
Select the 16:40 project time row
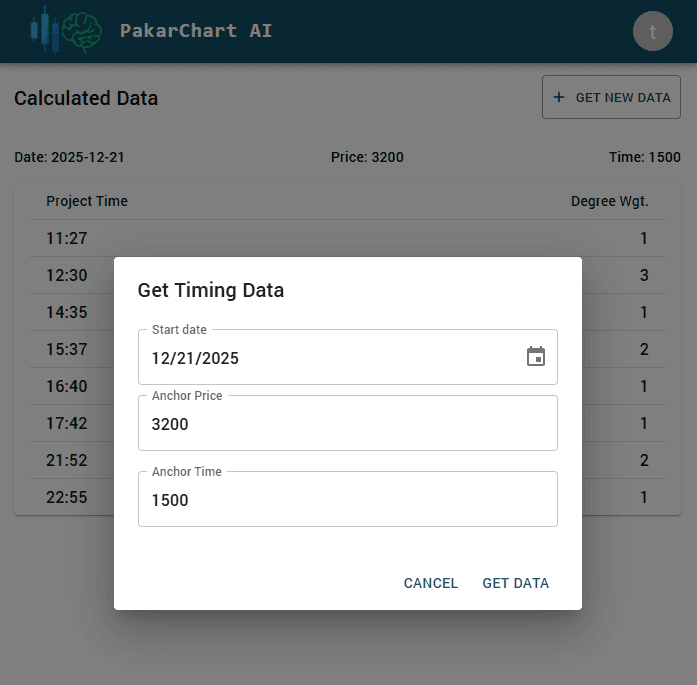pyautogui.click(x=67, y=386)
